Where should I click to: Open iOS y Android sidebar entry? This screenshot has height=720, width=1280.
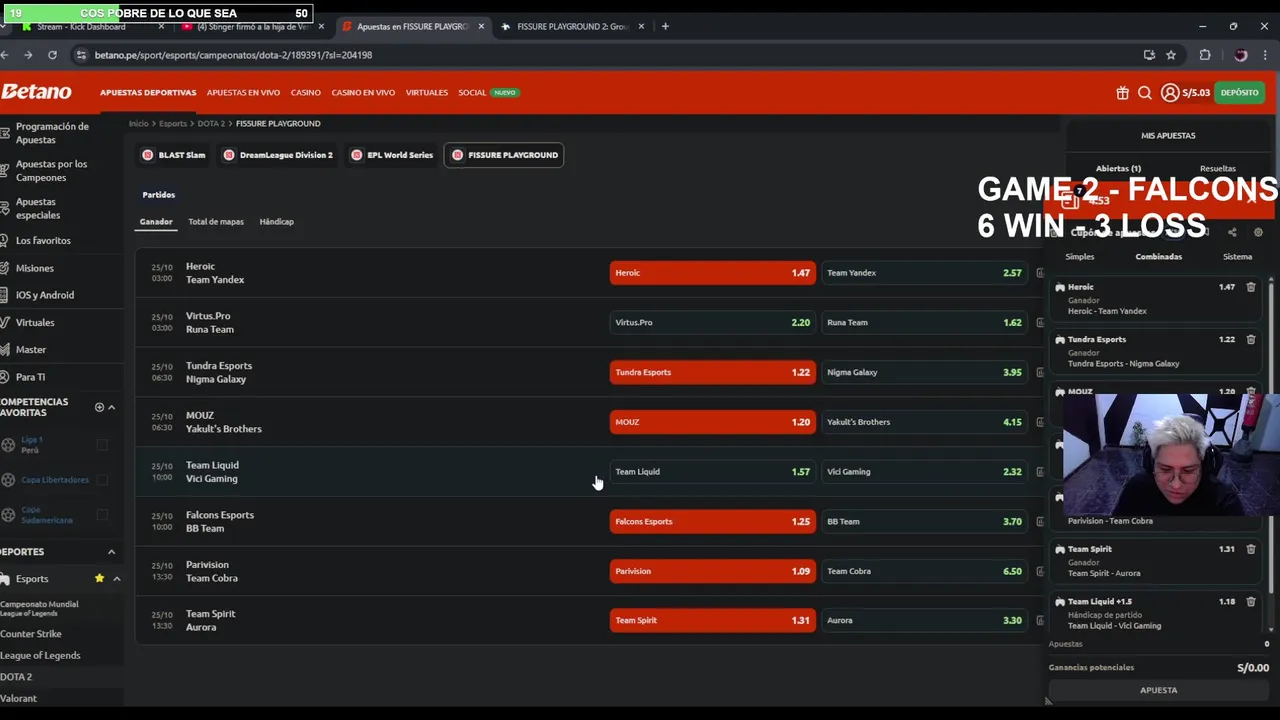[45, 295]
